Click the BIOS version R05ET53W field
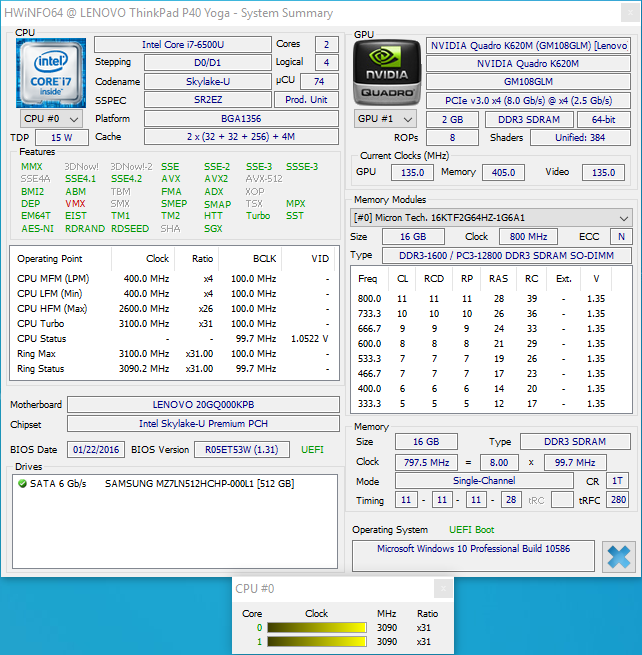This screenshot has height=655, width=642. [241, 449]
